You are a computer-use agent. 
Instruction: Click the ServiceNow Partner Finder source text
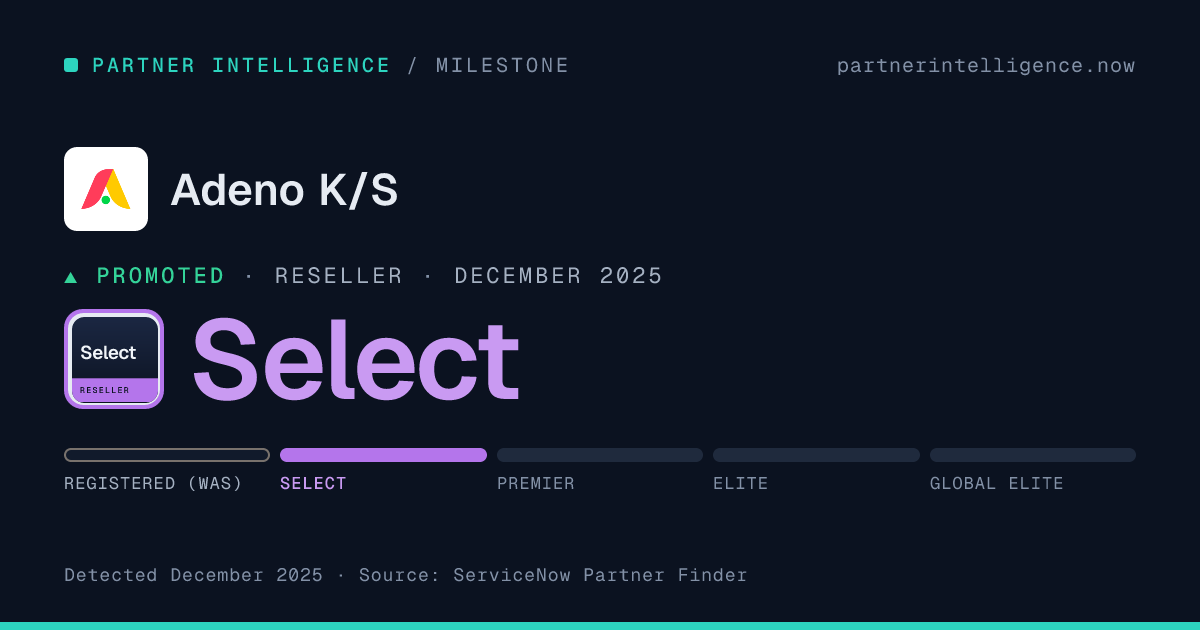click(600, 575)
